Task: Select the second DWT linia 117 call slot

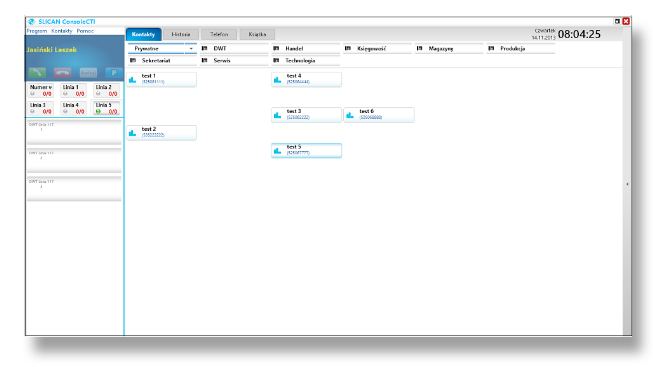Action: pos(74,160)
